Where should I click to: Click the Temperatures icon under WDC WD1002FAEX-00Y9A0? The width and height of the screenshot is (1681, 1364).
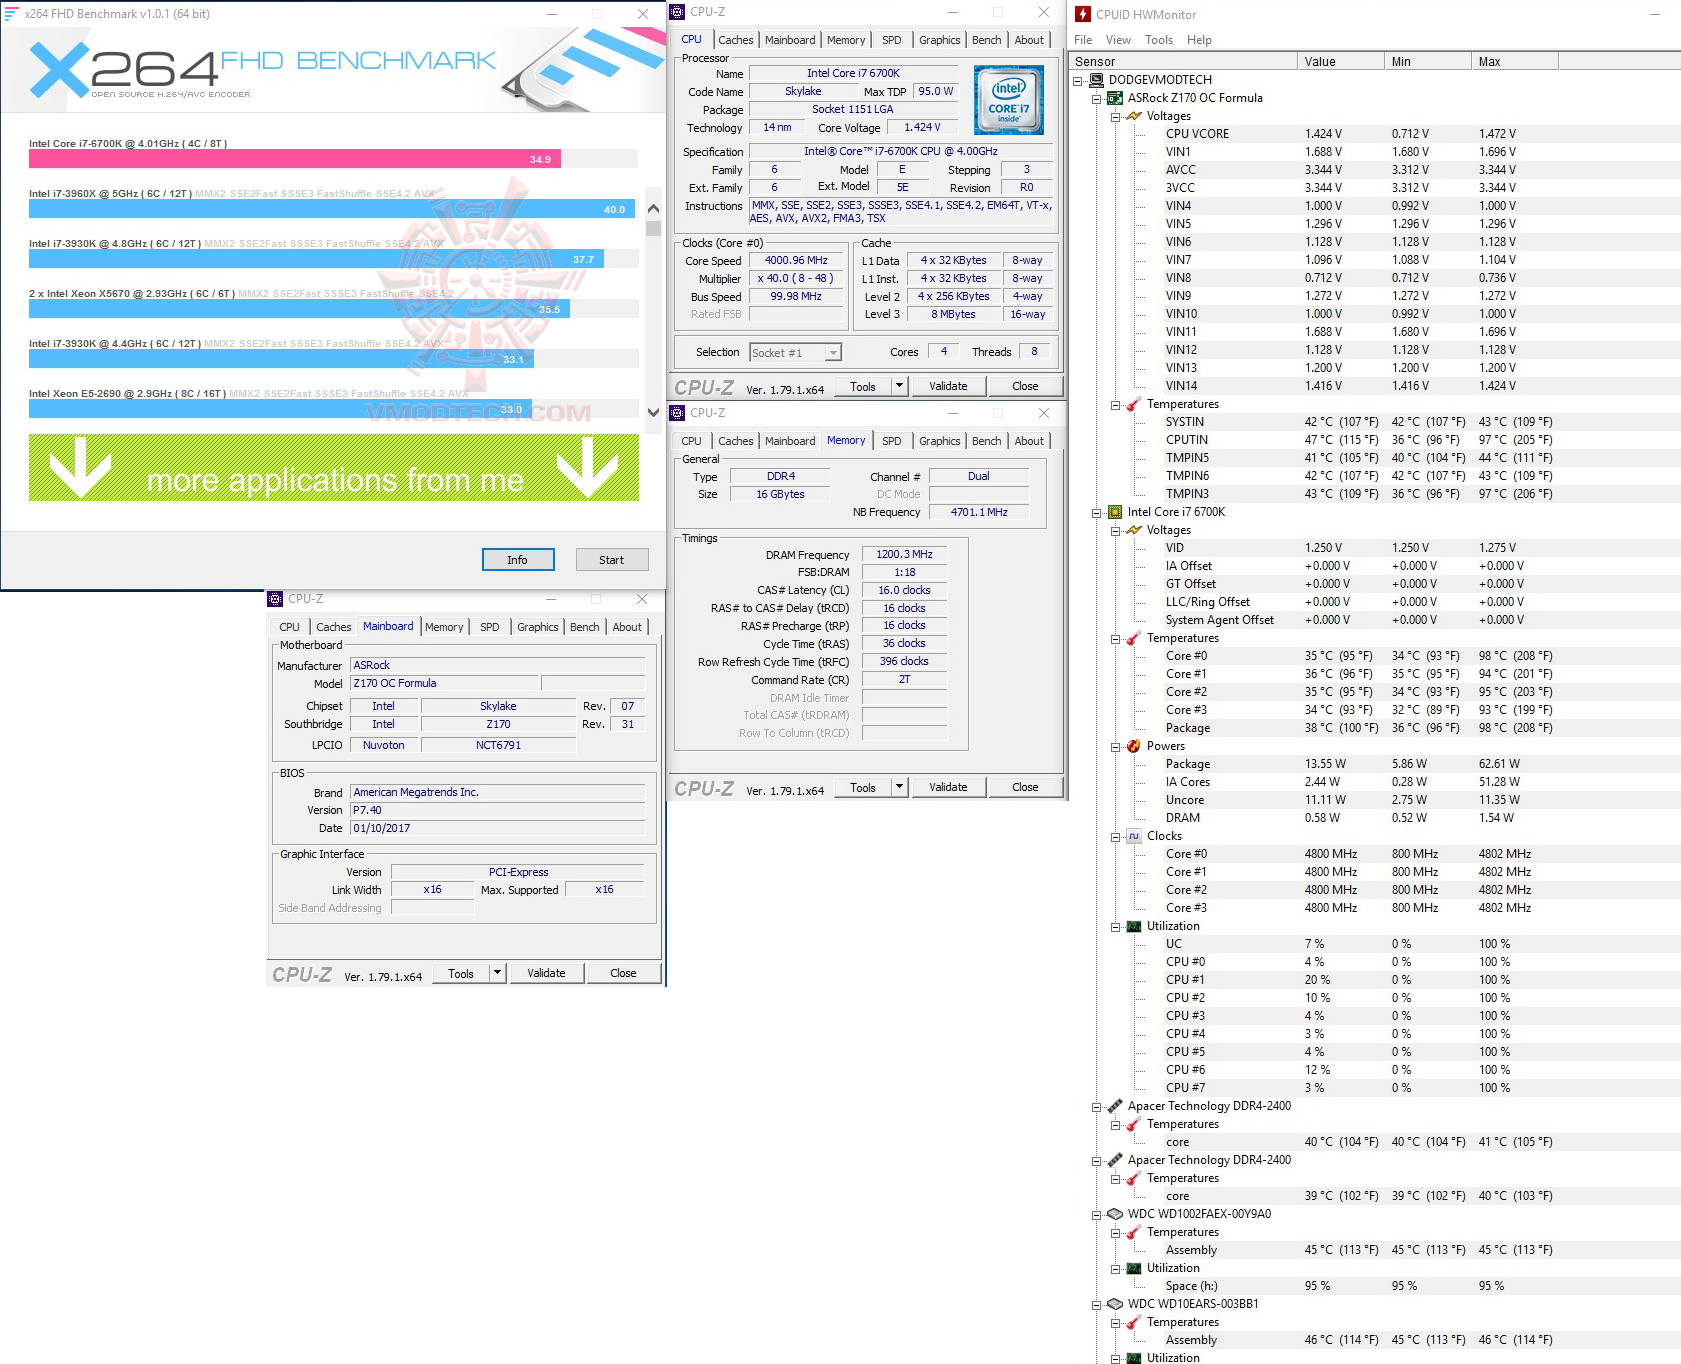[x=1134, y=1232]
